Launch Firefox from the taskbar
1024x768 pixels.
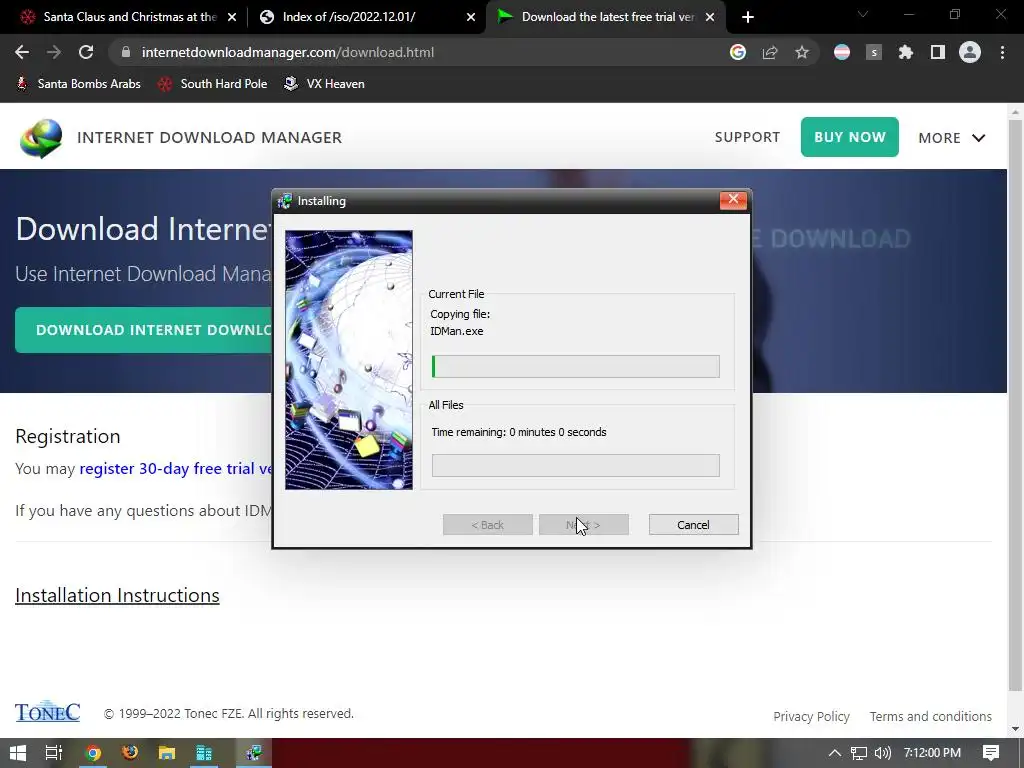coord(130,753)
